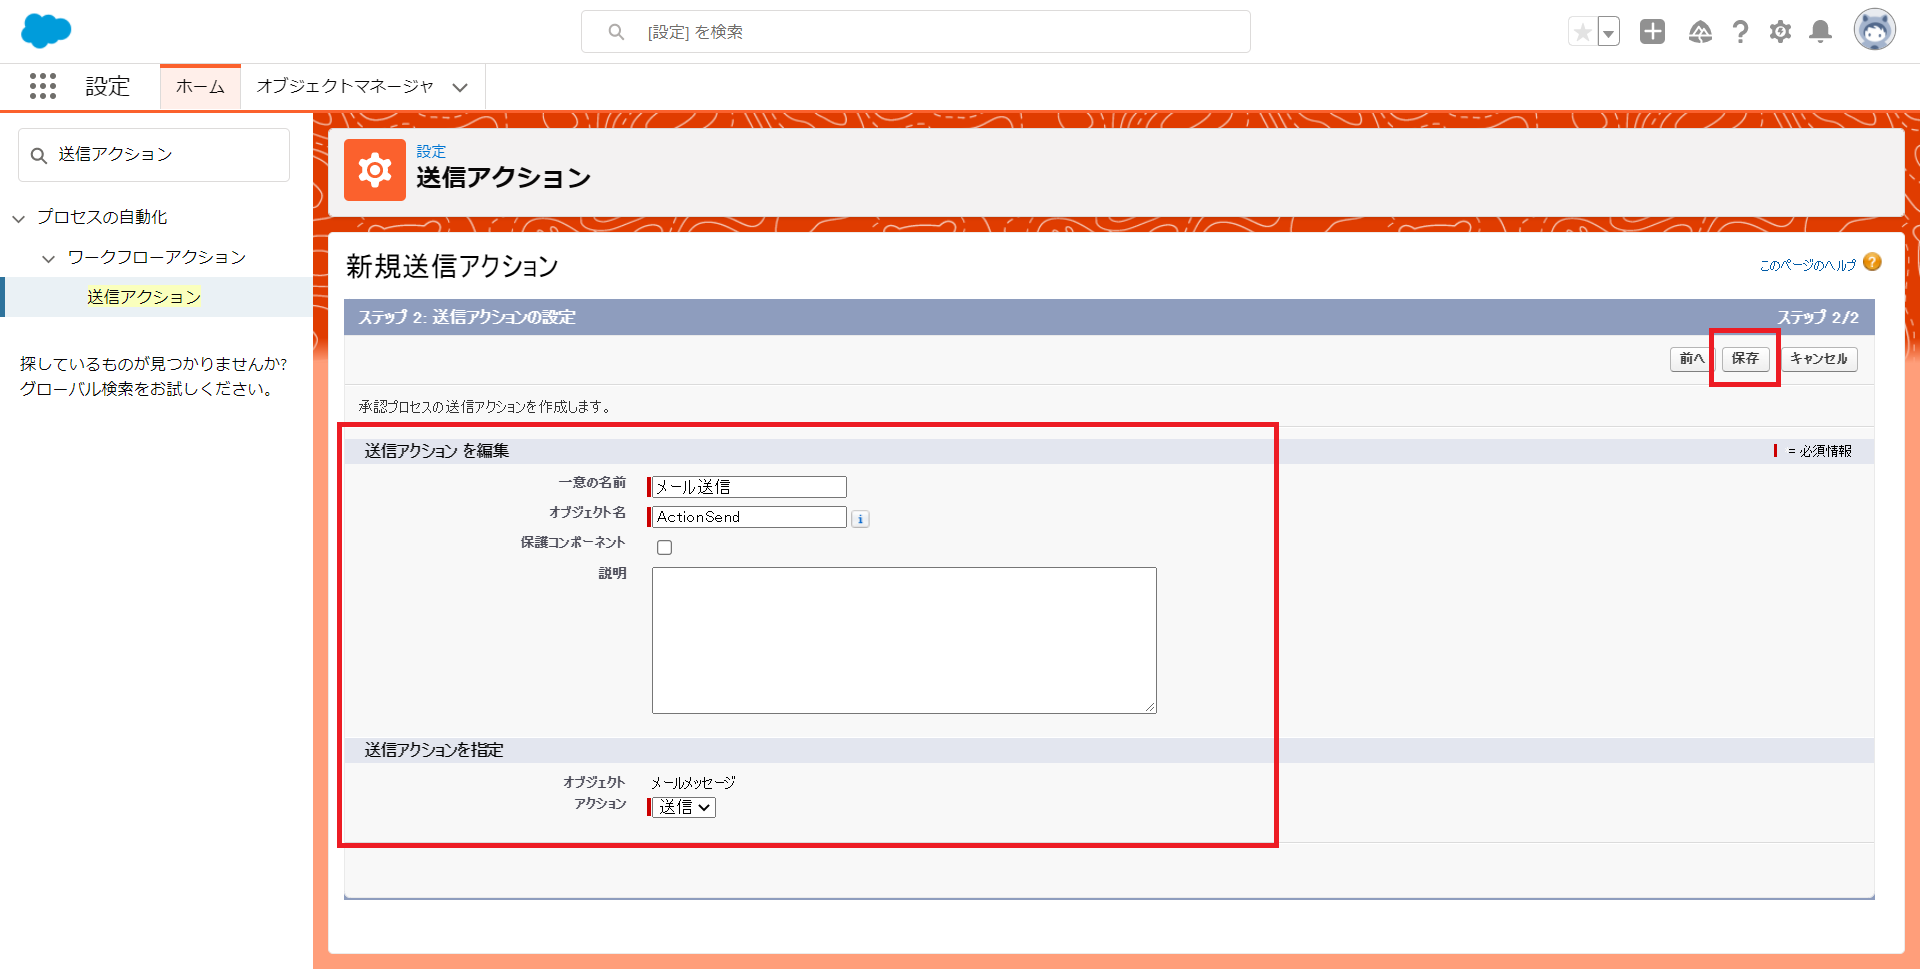Collapse the ワークフローアクション tree node
Image resolution: width=1920 pixels, height=969 pixels.
(48, 258)
